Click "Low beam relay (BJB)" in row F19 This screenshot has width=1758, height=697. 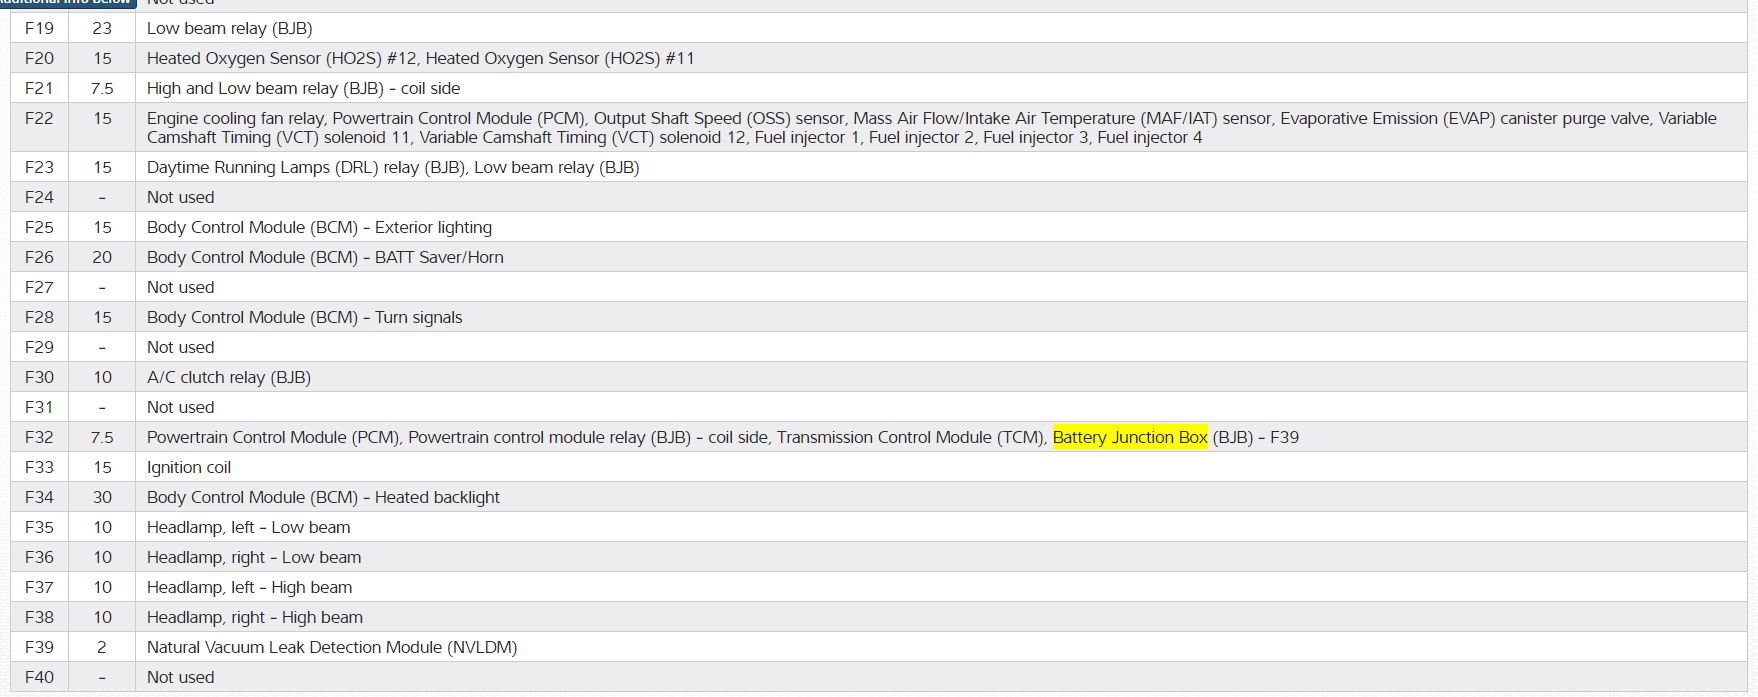click(229, 28)
